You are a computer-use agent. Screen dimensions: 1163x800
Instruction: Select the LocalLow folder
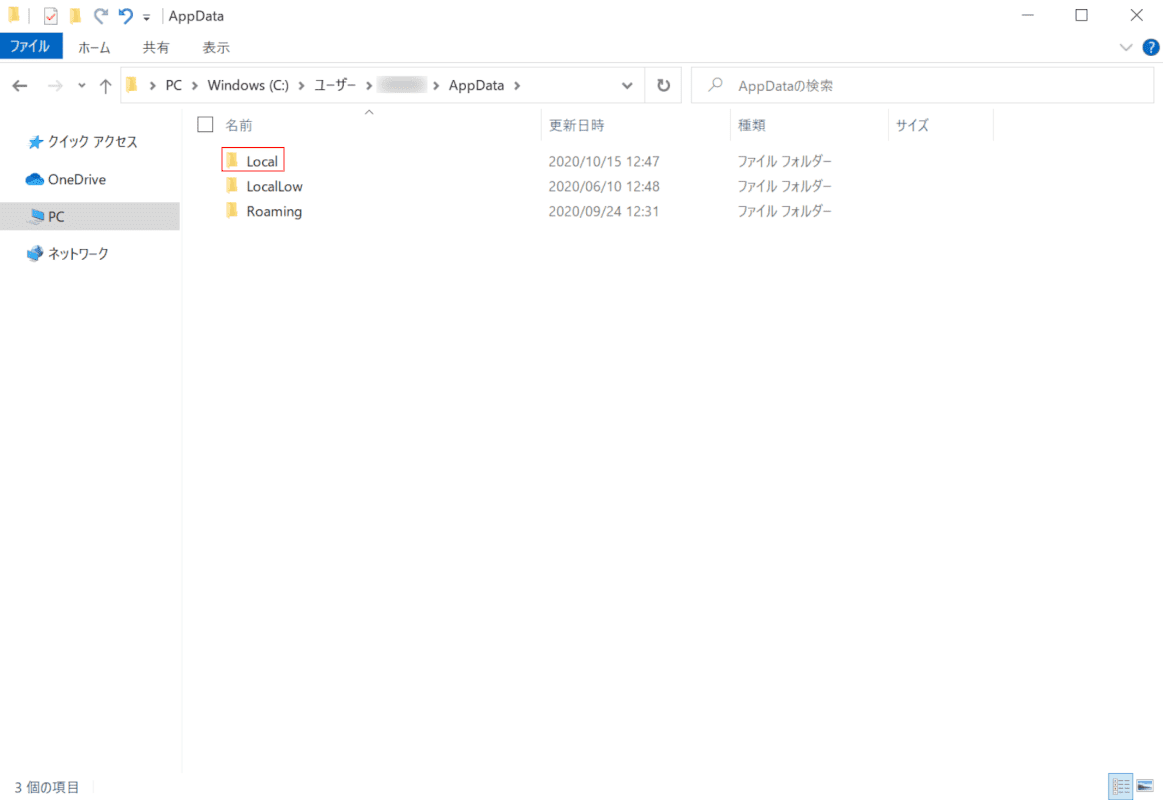click(274, 186)
